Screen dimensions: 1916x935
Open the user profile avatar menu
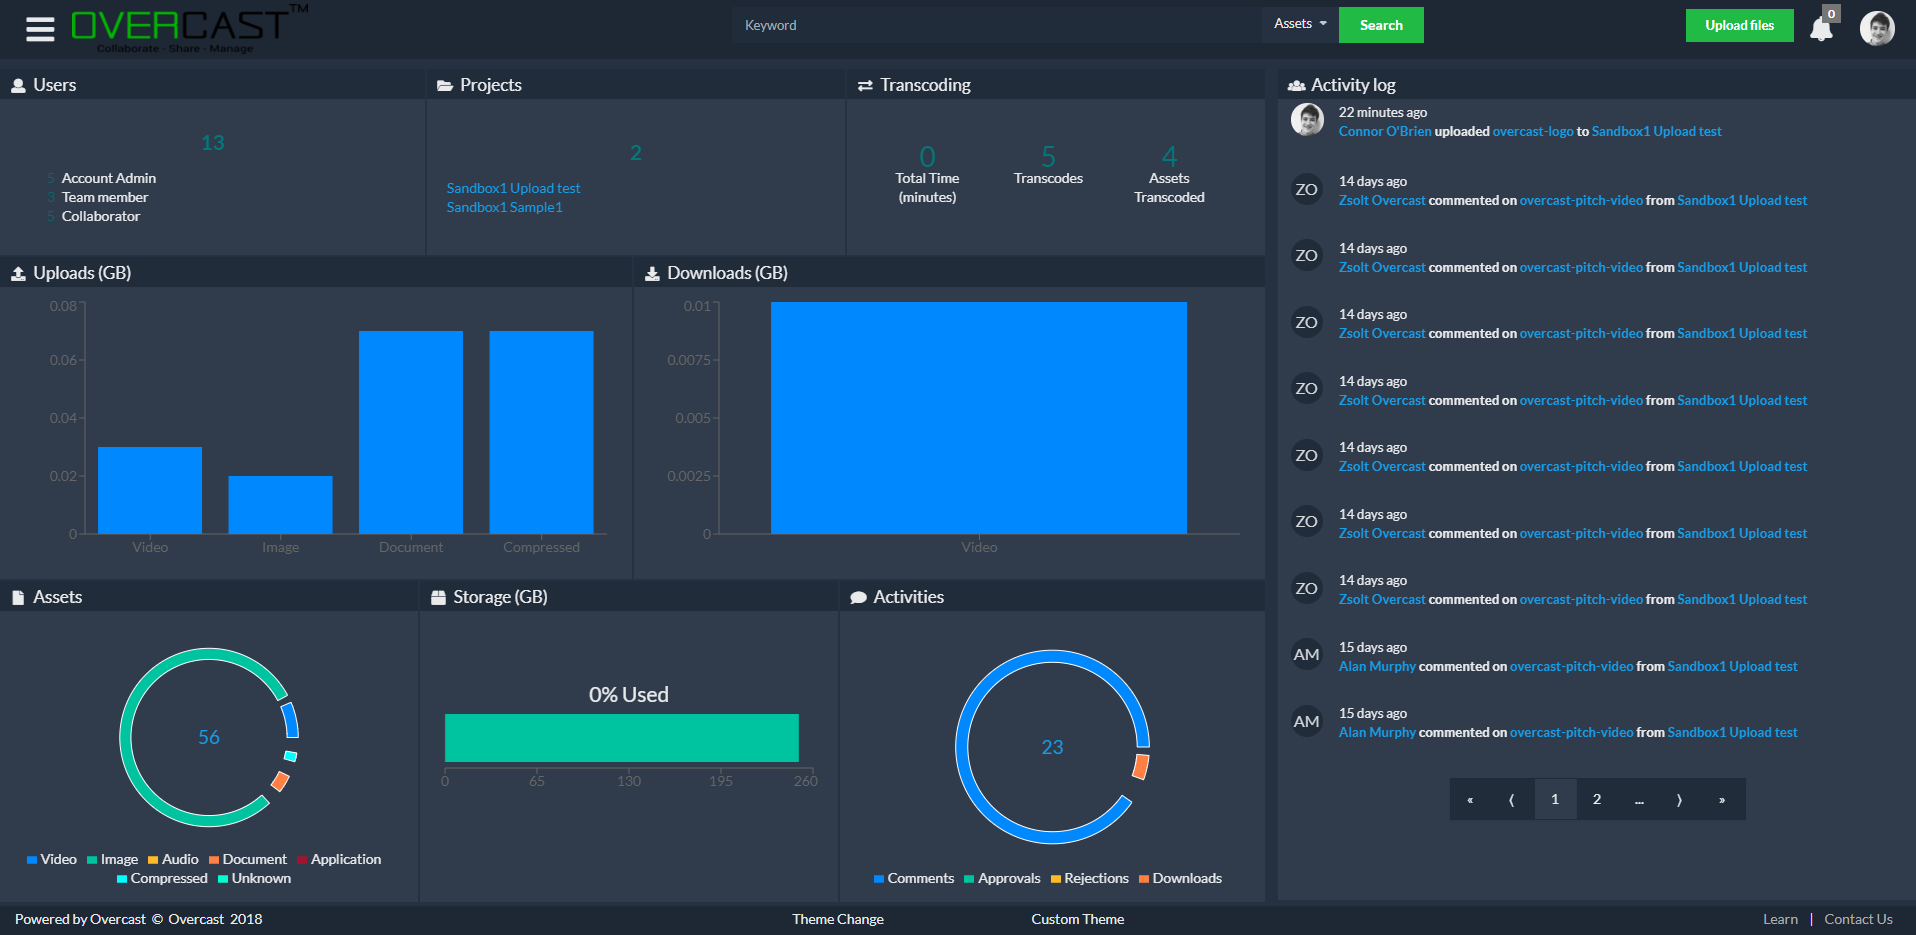coord(1877,28)
